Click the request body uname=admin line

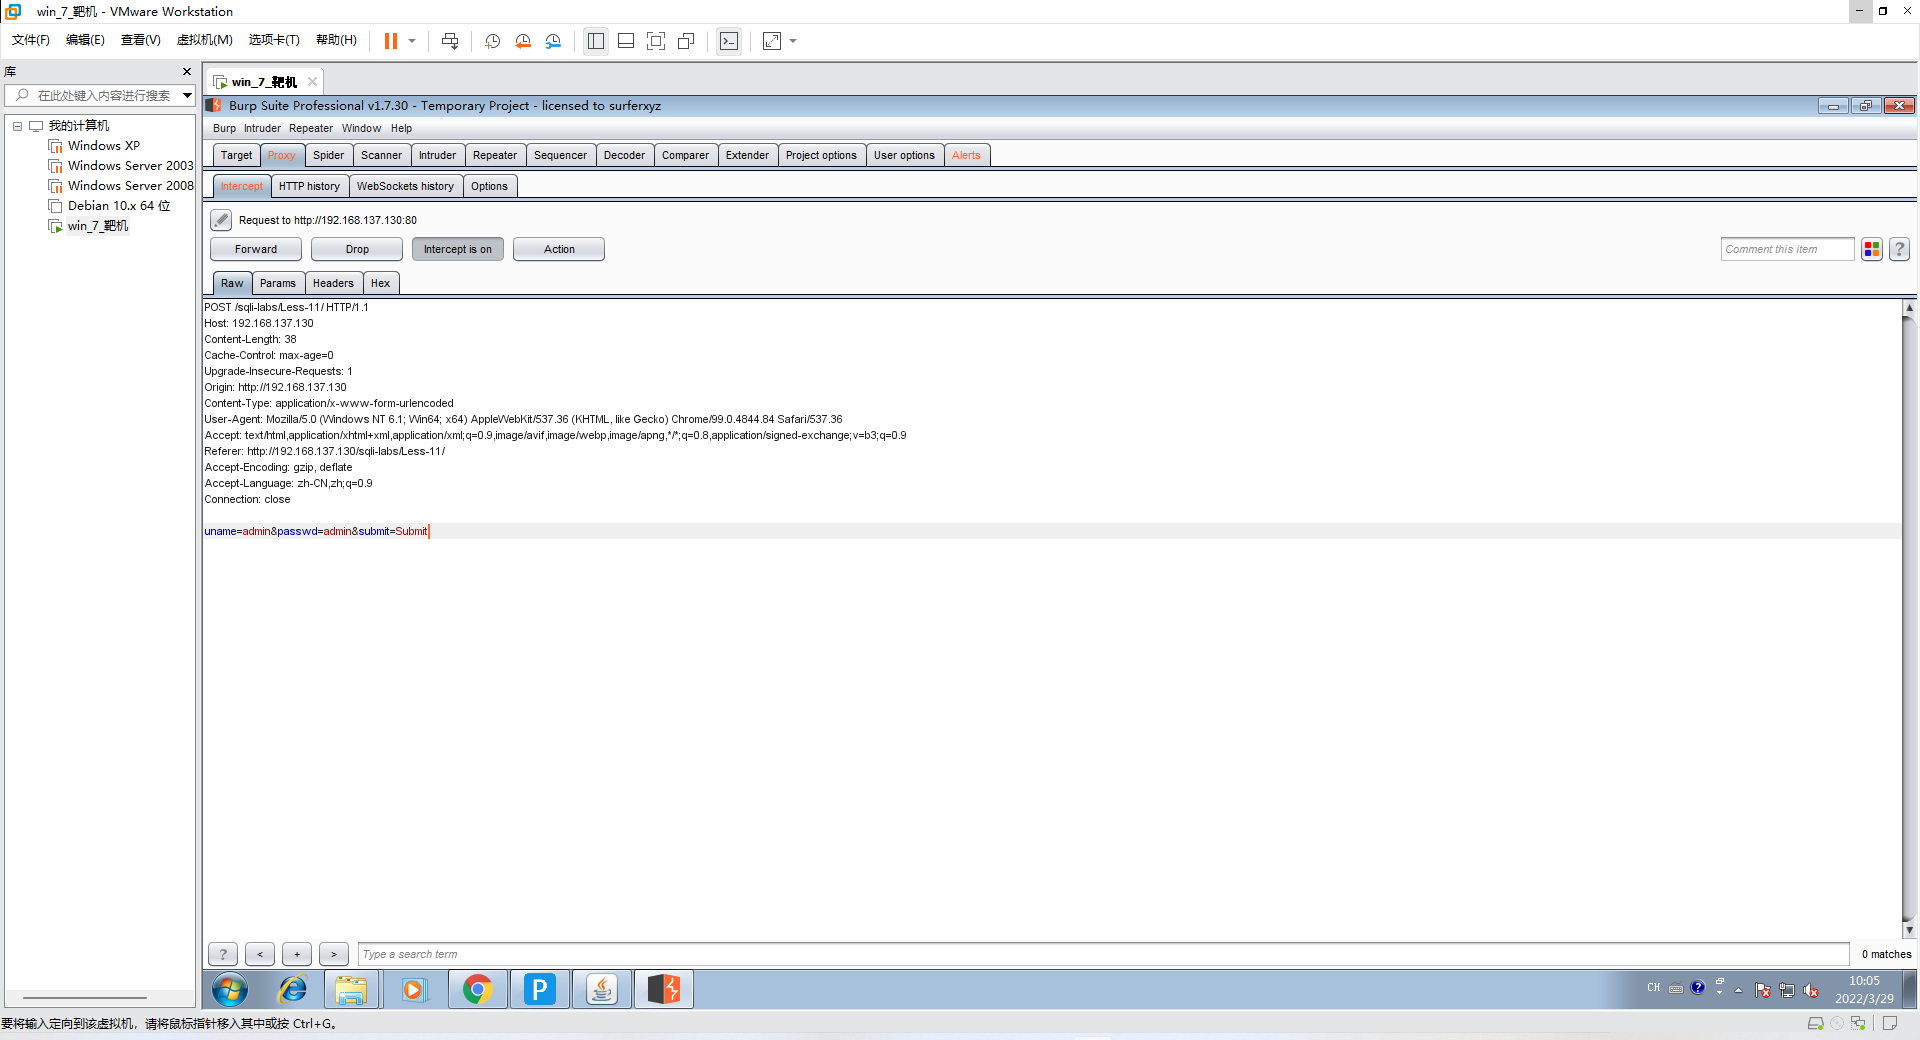click(316, 531)
